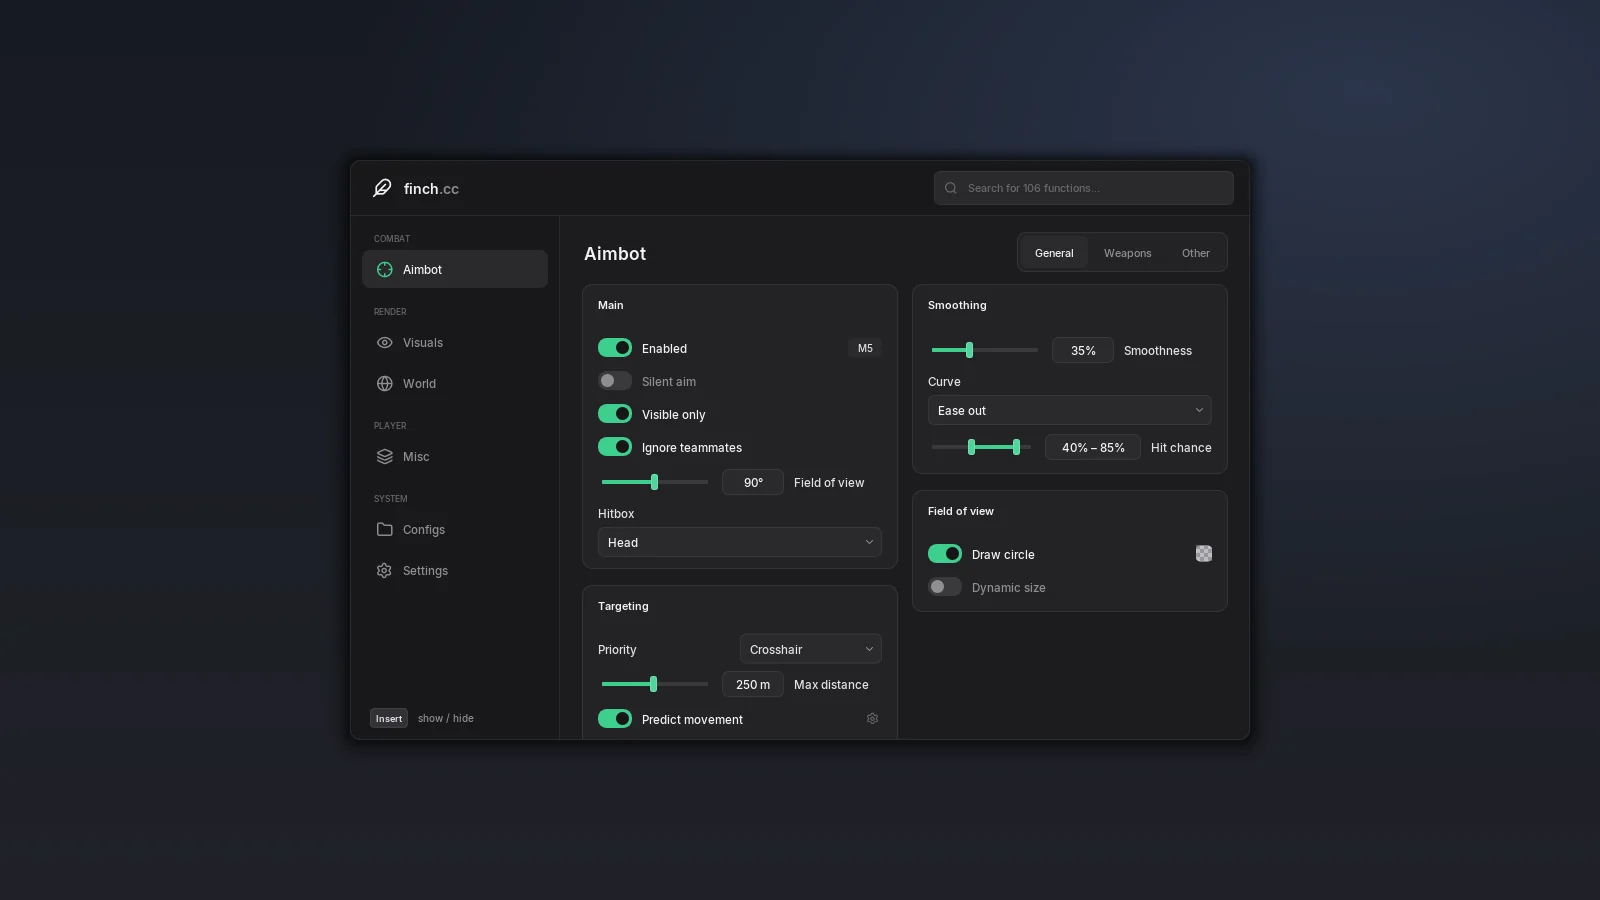Open Predict movement gear settings icon

[872, 719]
